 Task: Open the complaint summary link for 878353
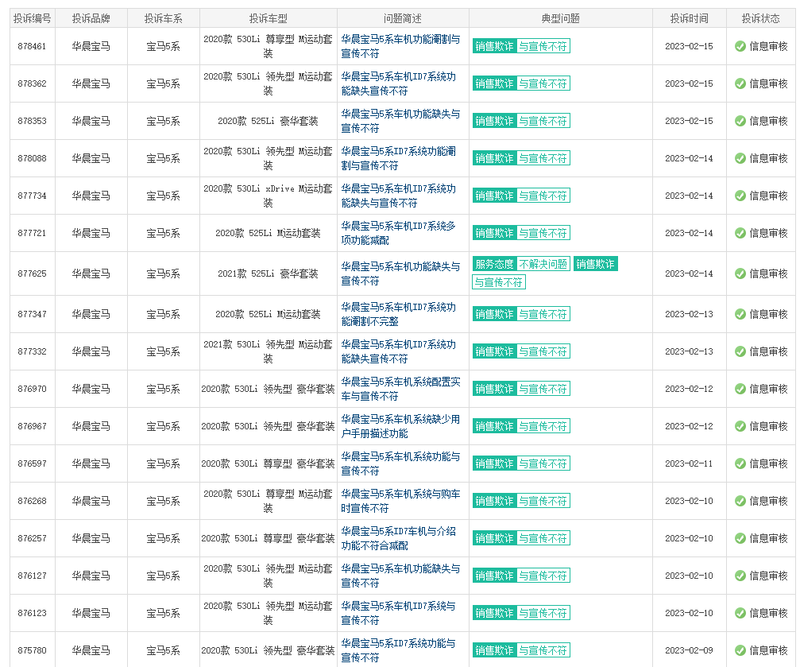pyautogui.click(x=401, y=121)
